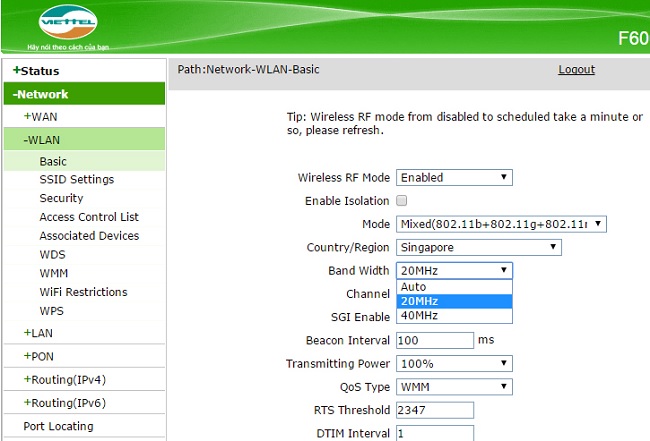Open the Country/Region dropdown
Viewport: 650px width, 441px height.
(478, 247)
